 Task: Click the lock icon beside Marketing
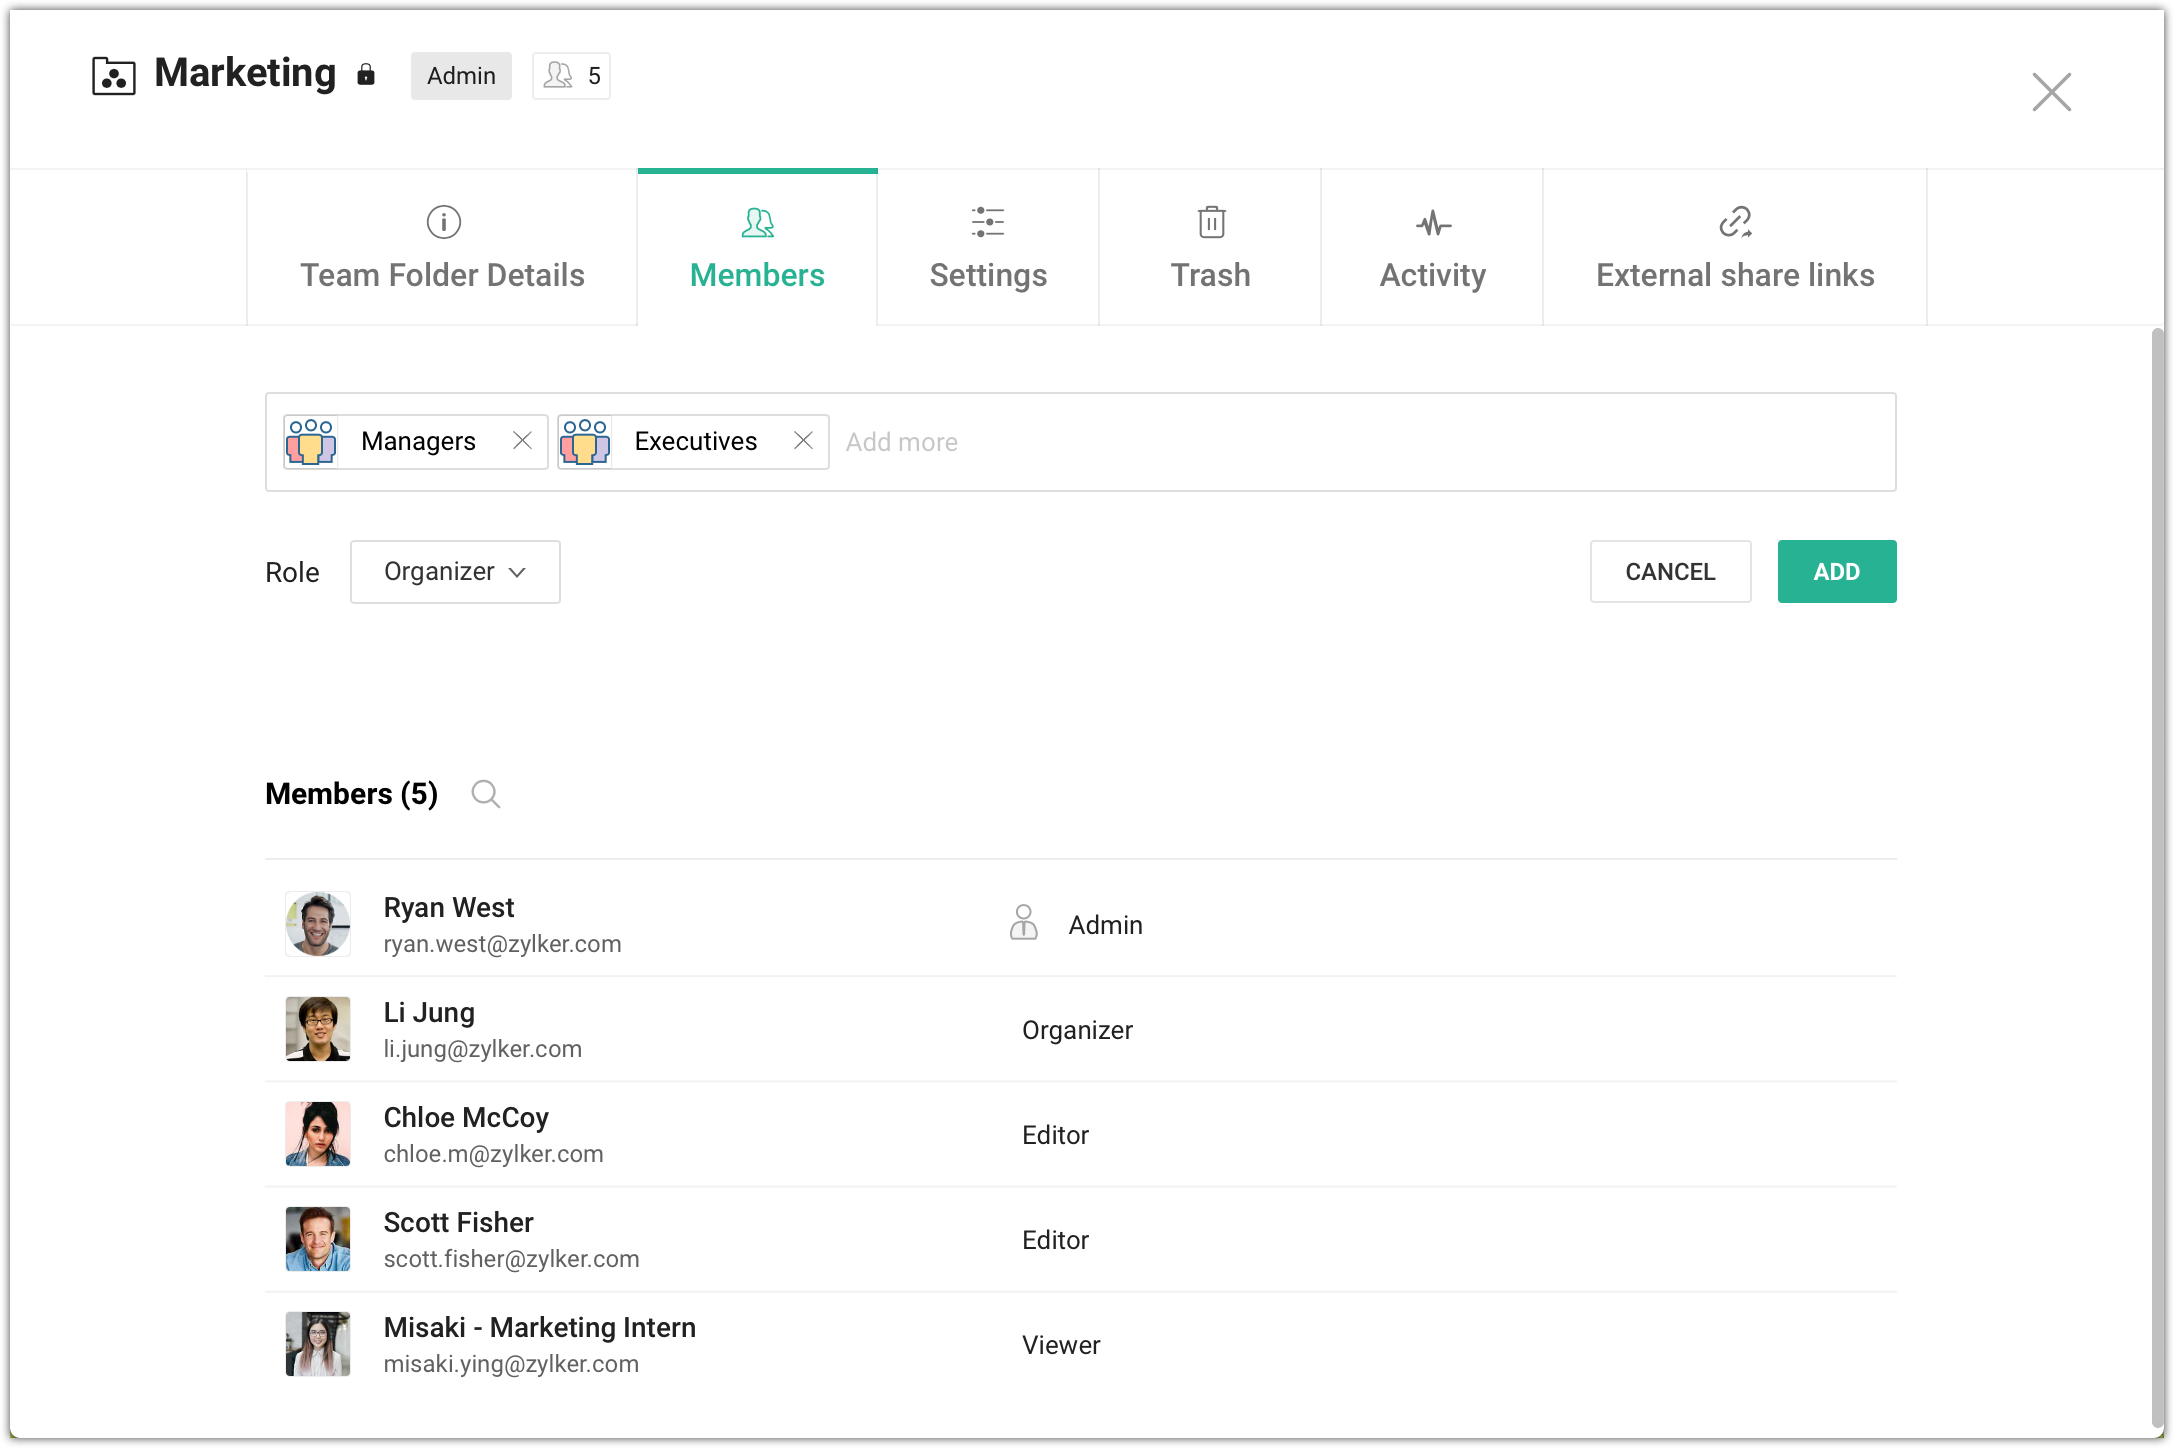366,75
